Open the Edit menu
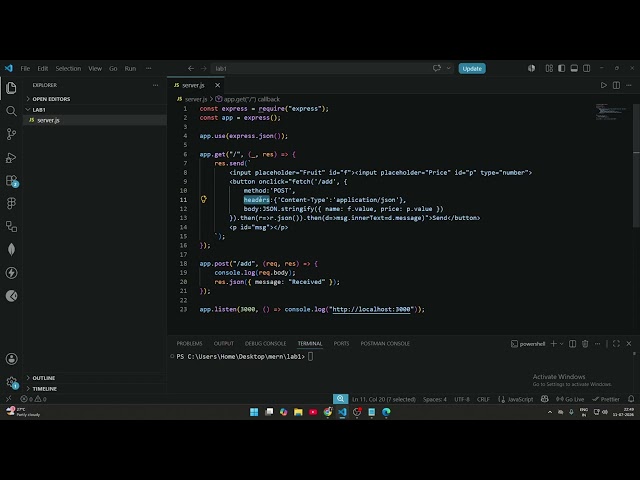640x480 pixels. [x=43, y=68]
